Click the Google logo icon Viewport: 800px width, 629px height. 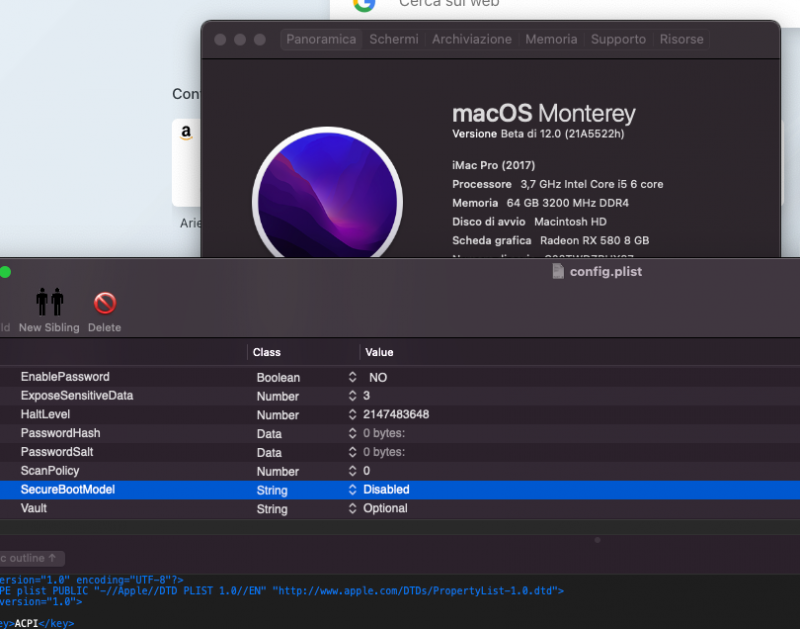point(363,5)
